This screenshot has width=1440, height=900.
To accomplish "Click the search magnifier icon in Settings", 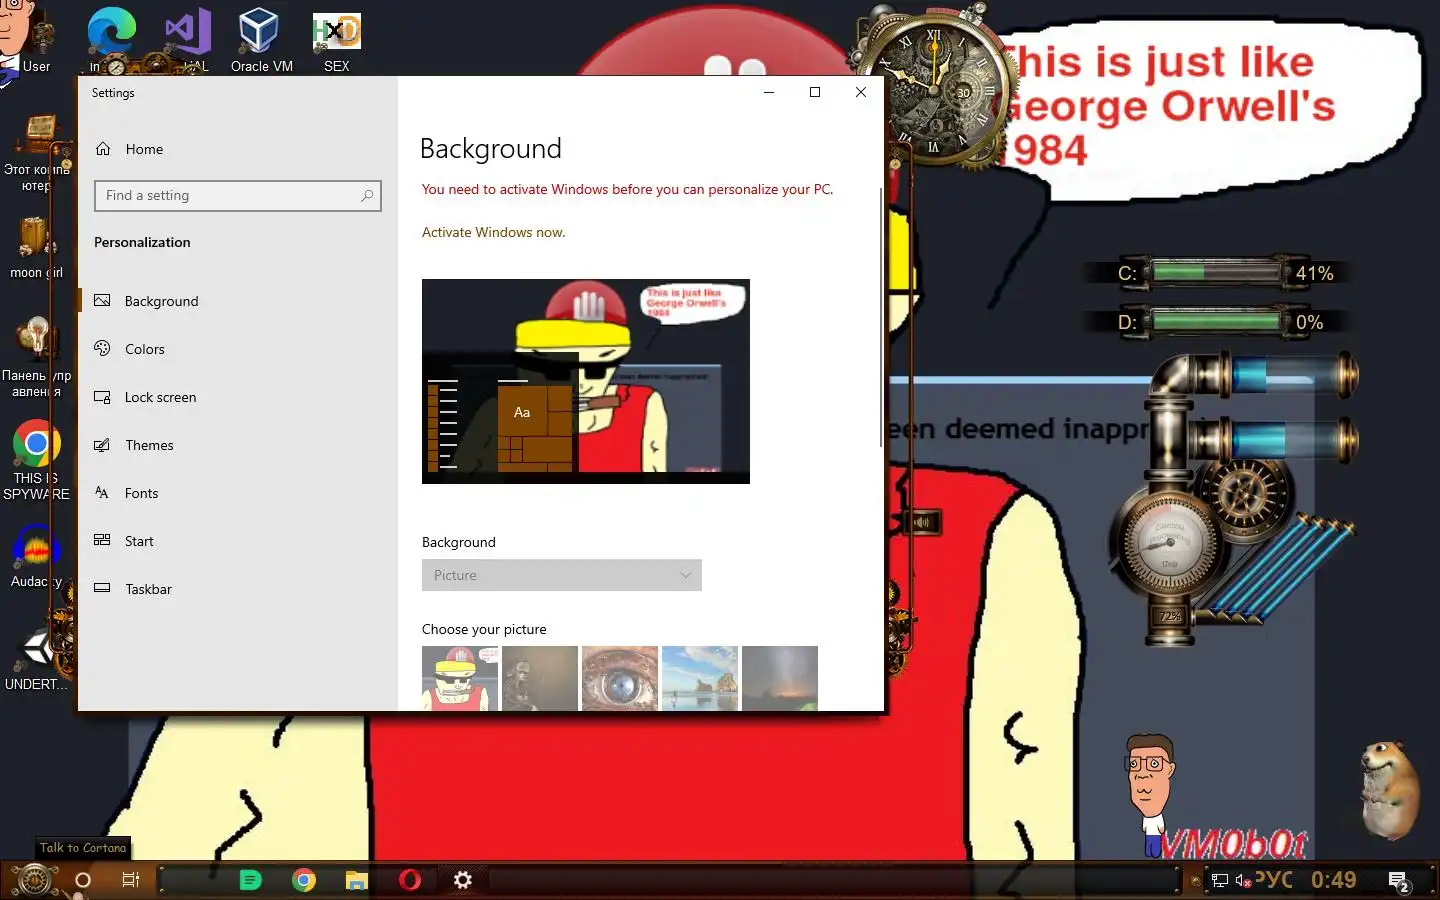I will coord(367,195).
